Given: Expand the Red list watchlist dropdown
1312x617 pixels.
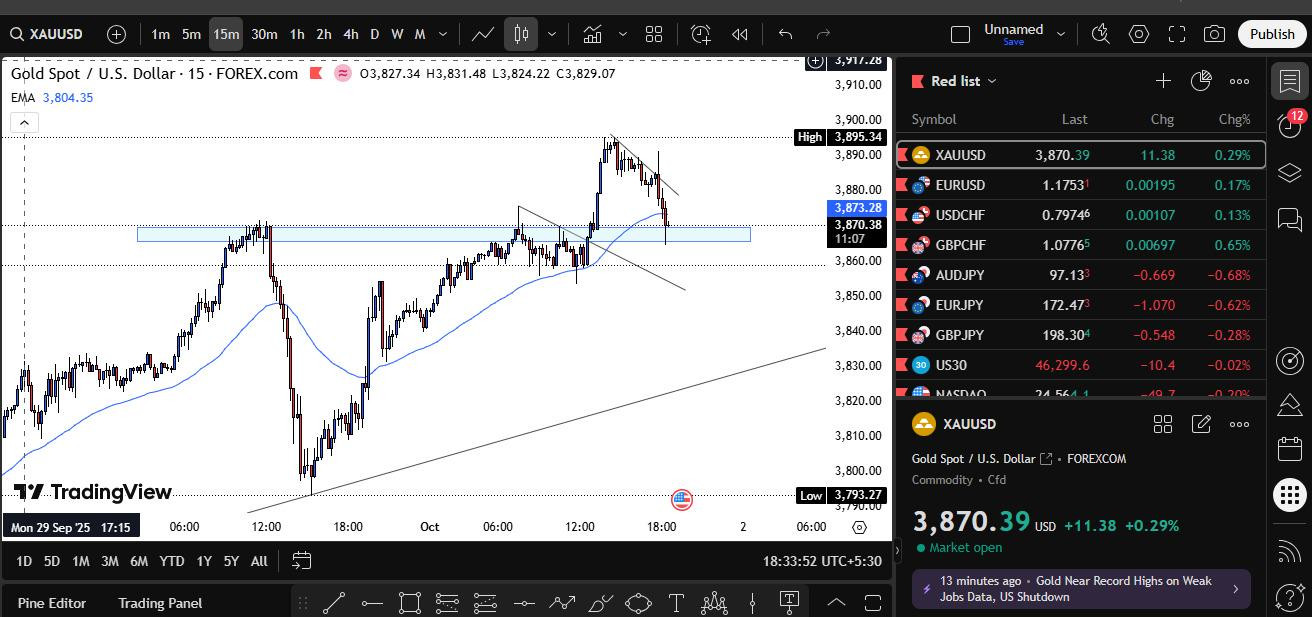Looking at the screenshot, I should coord(963,81).
